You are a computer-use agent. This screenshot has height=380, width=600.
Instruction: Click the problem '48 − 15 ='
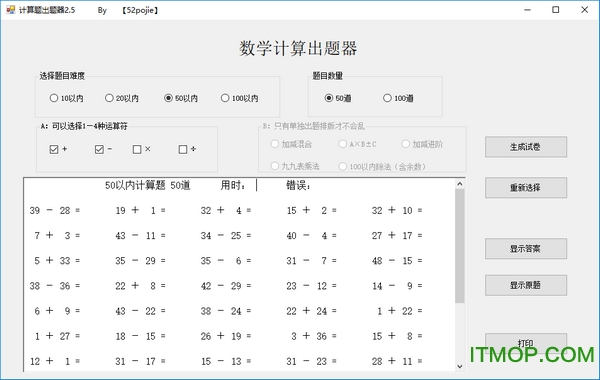click(397, 261)
